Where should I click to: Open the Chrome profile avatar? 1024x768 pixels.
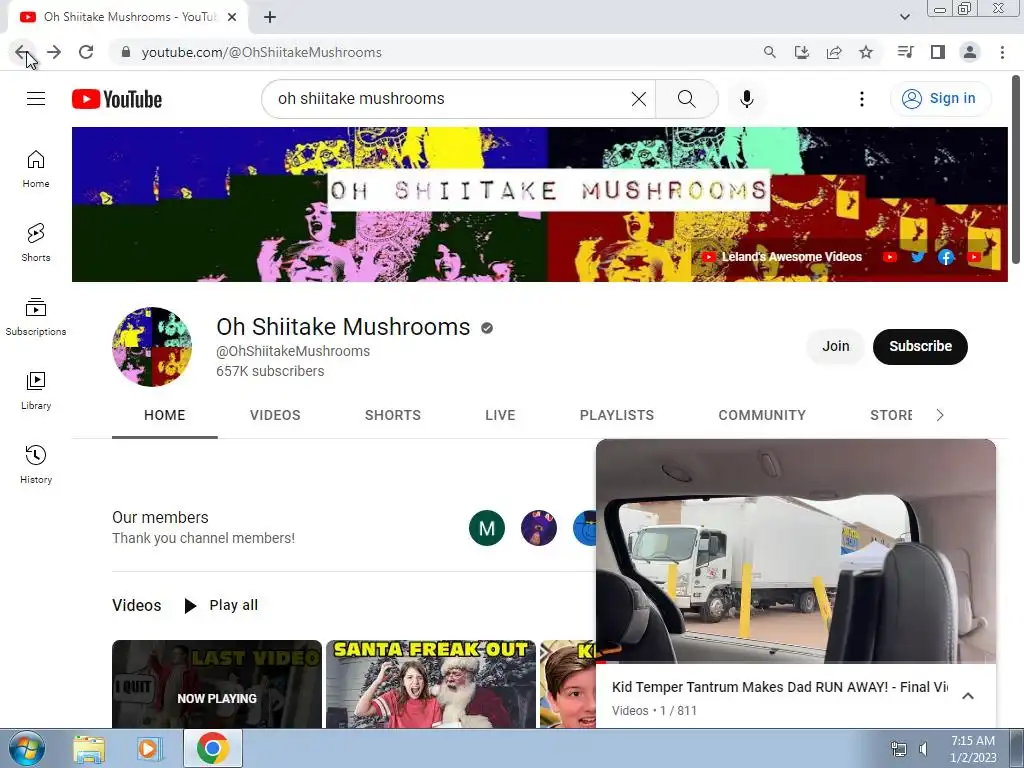click(970, 52)
